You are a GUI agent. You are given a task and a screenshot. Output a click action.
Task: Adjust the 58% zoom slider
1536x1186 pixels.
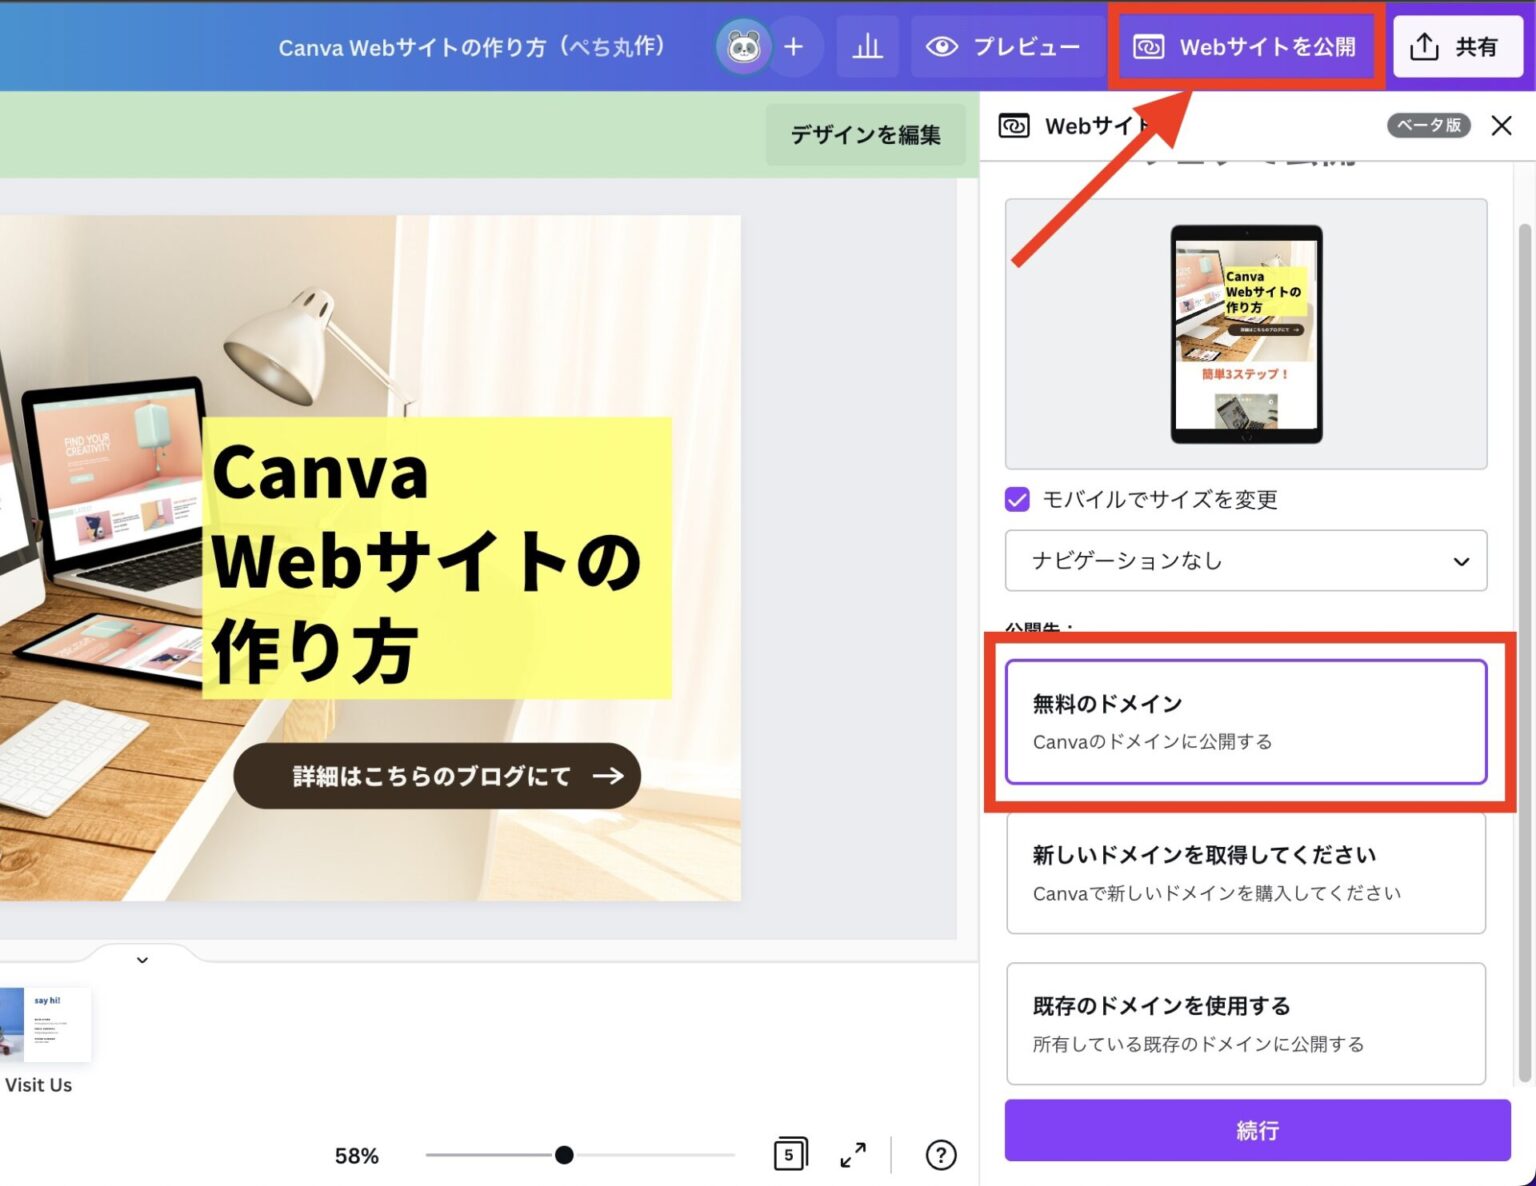click(566, 1154)
